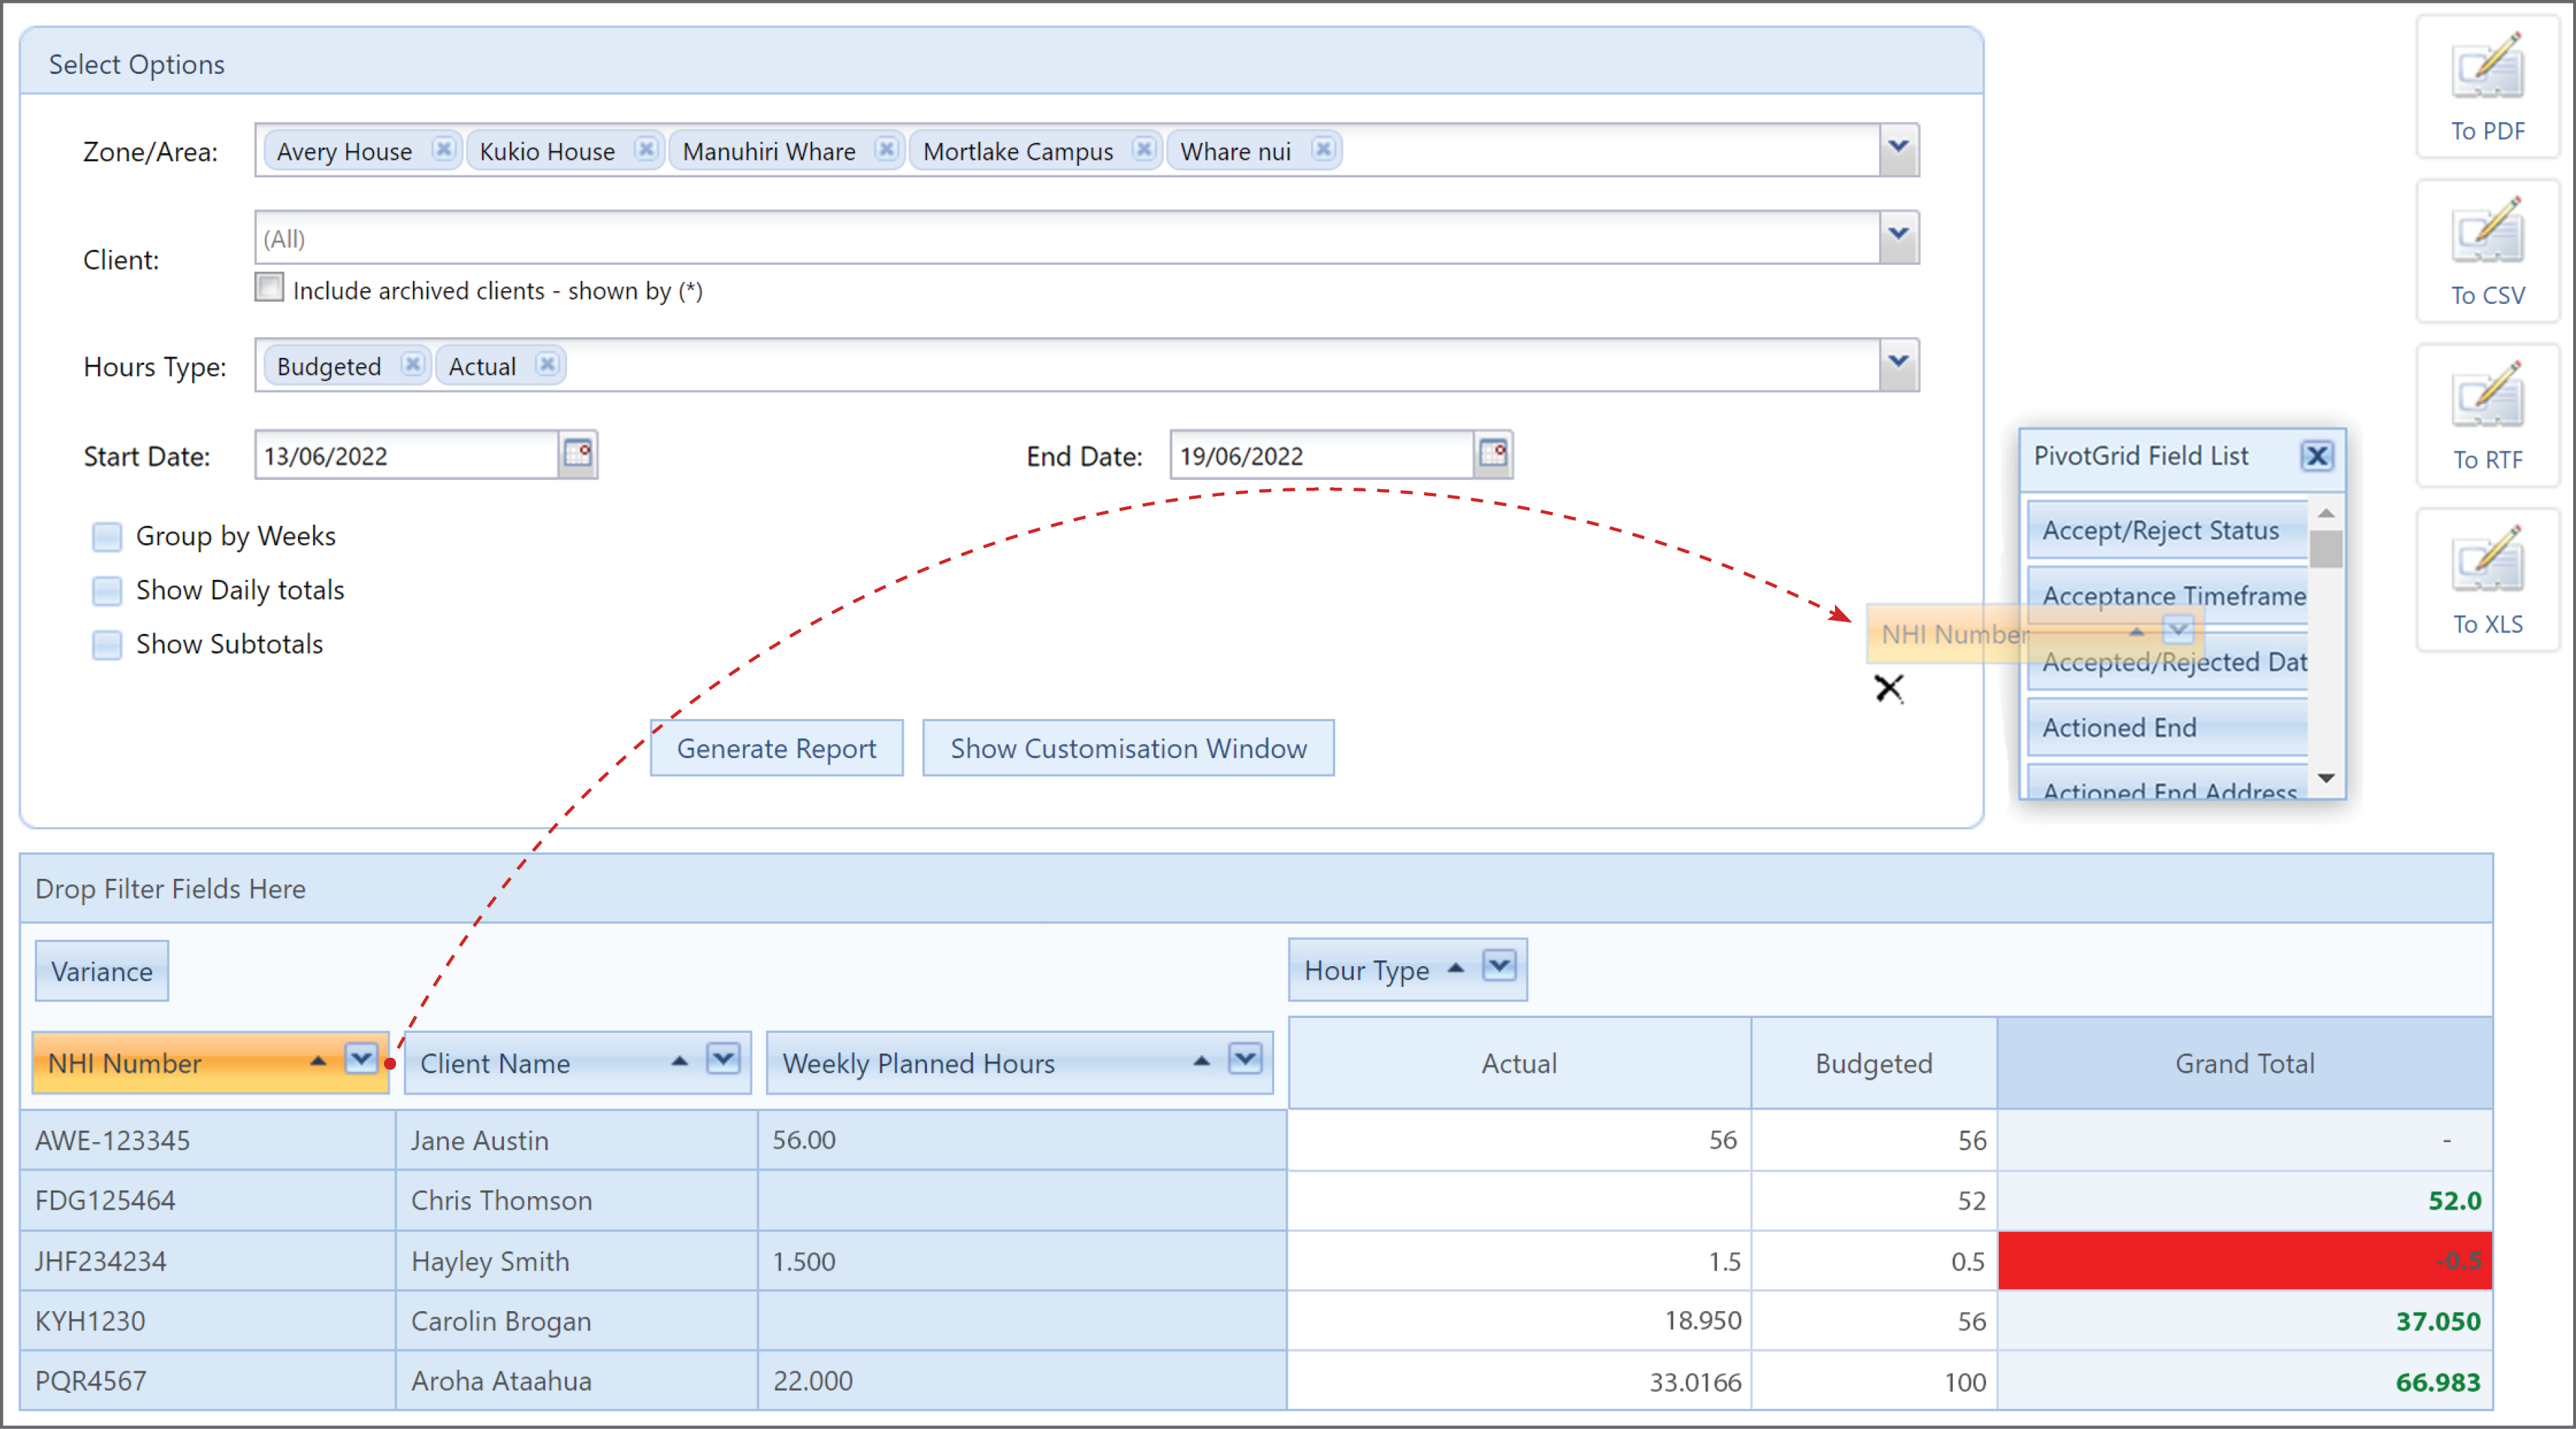Expand the Zone/Area dropdown
Viewport: 2576px width, 1429px height.
coord(1898,150)
